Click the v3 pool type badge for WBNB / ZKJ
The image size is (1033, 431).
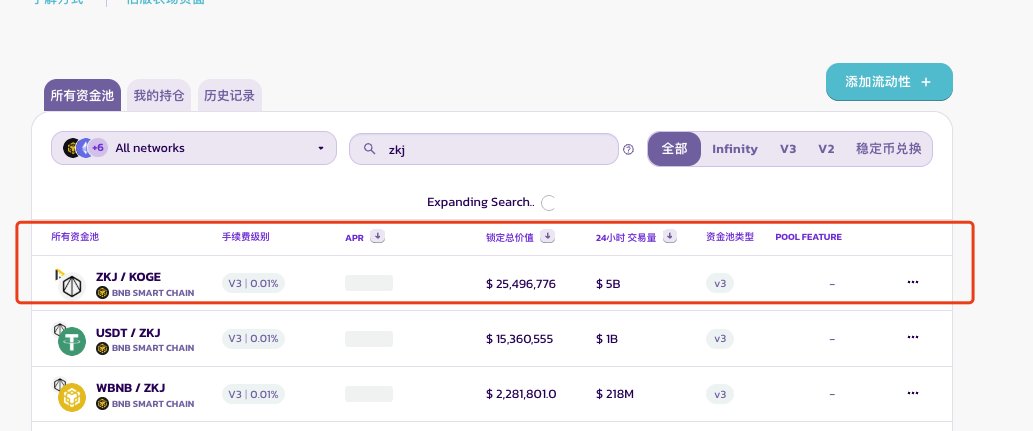720,394
